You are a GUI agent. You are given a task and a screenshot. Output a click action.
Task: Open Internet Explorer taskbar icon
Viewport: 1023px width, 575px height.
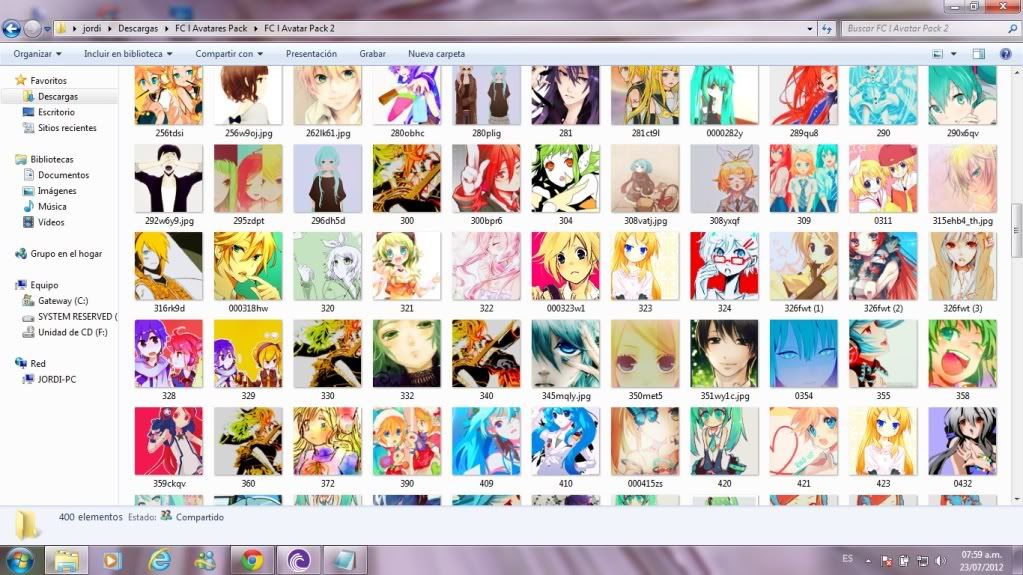pyautogui.click(x=159, y=561)
